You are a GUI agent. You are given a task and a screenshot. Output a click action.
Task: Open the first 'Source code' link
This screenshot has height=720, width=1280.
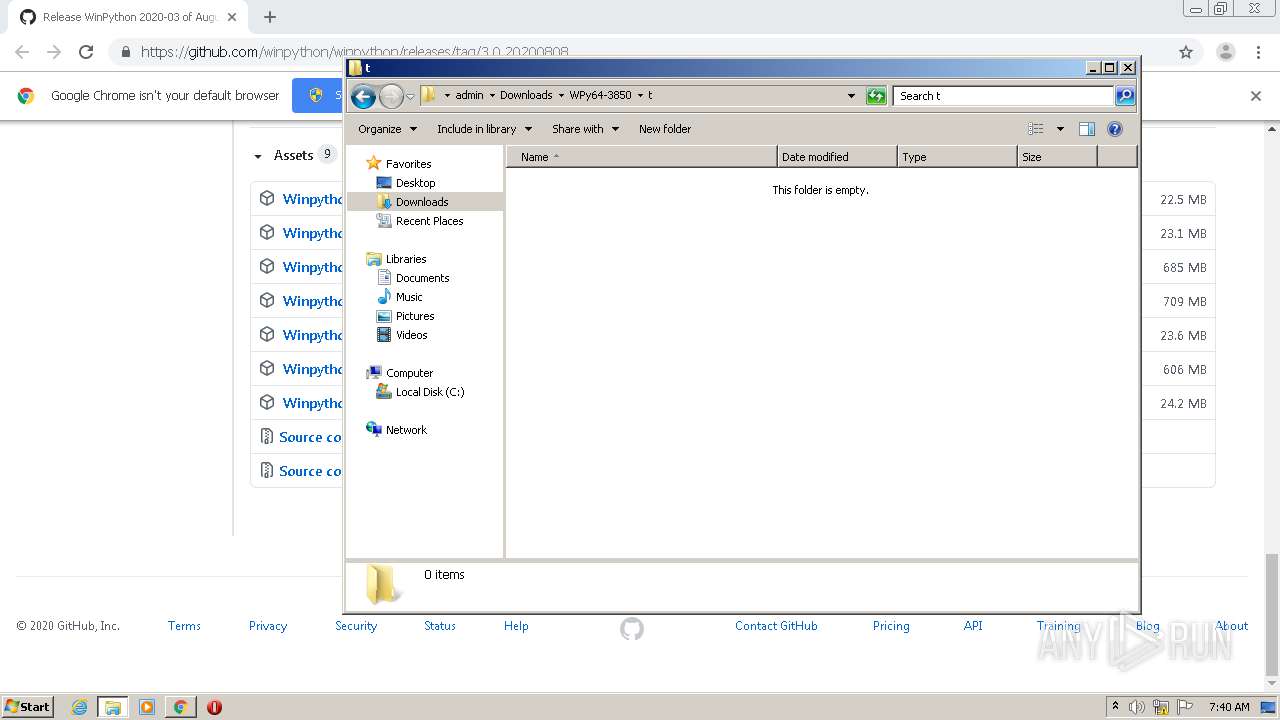coord(310,437)
